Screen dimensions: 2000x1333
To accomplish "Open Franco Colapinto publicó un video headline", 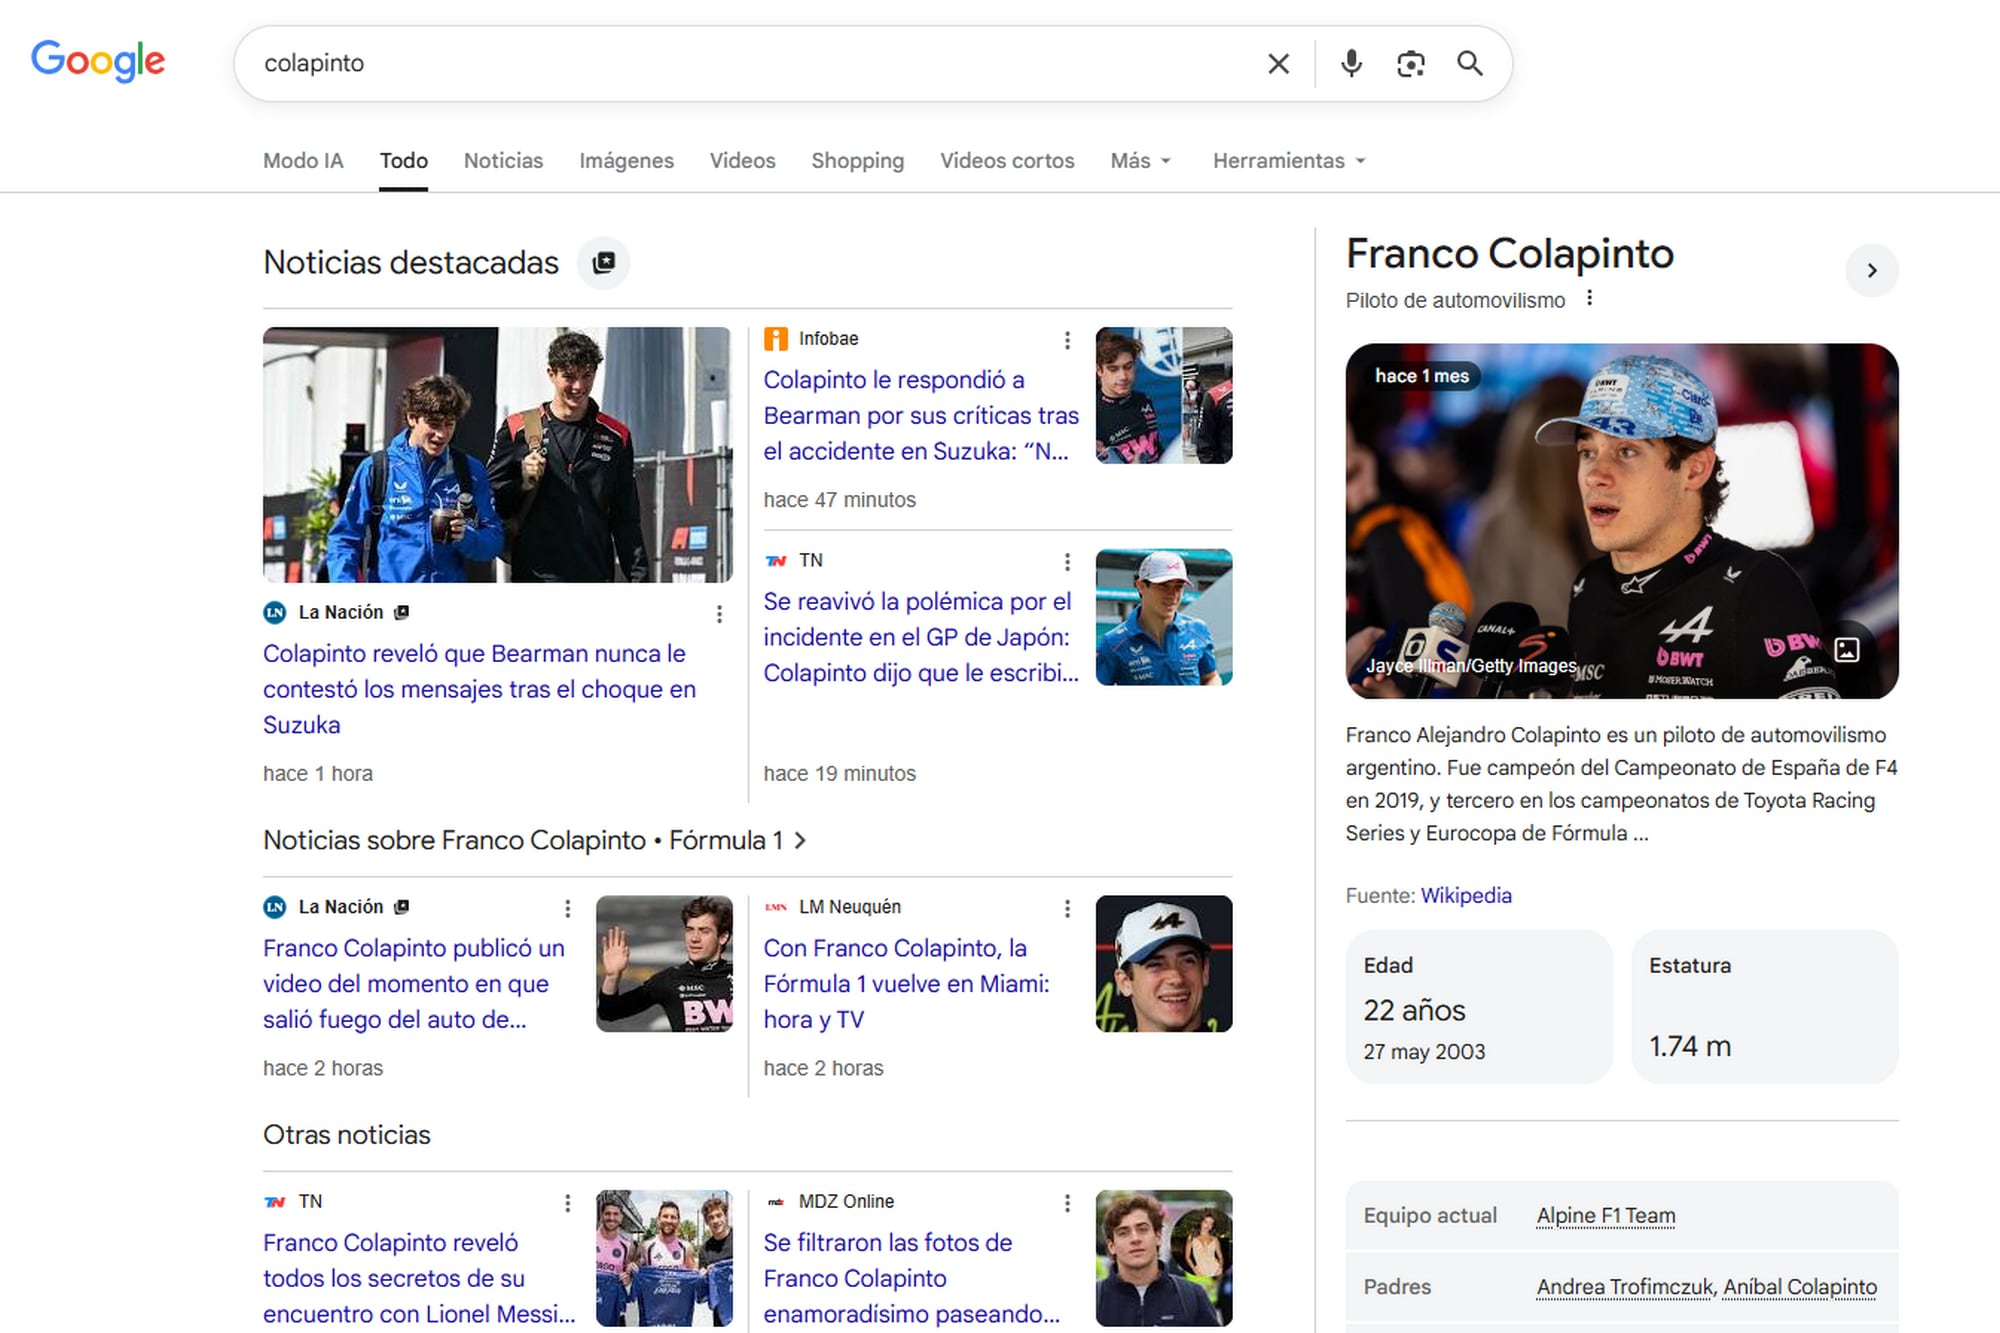I will click(x=414, y=984).
